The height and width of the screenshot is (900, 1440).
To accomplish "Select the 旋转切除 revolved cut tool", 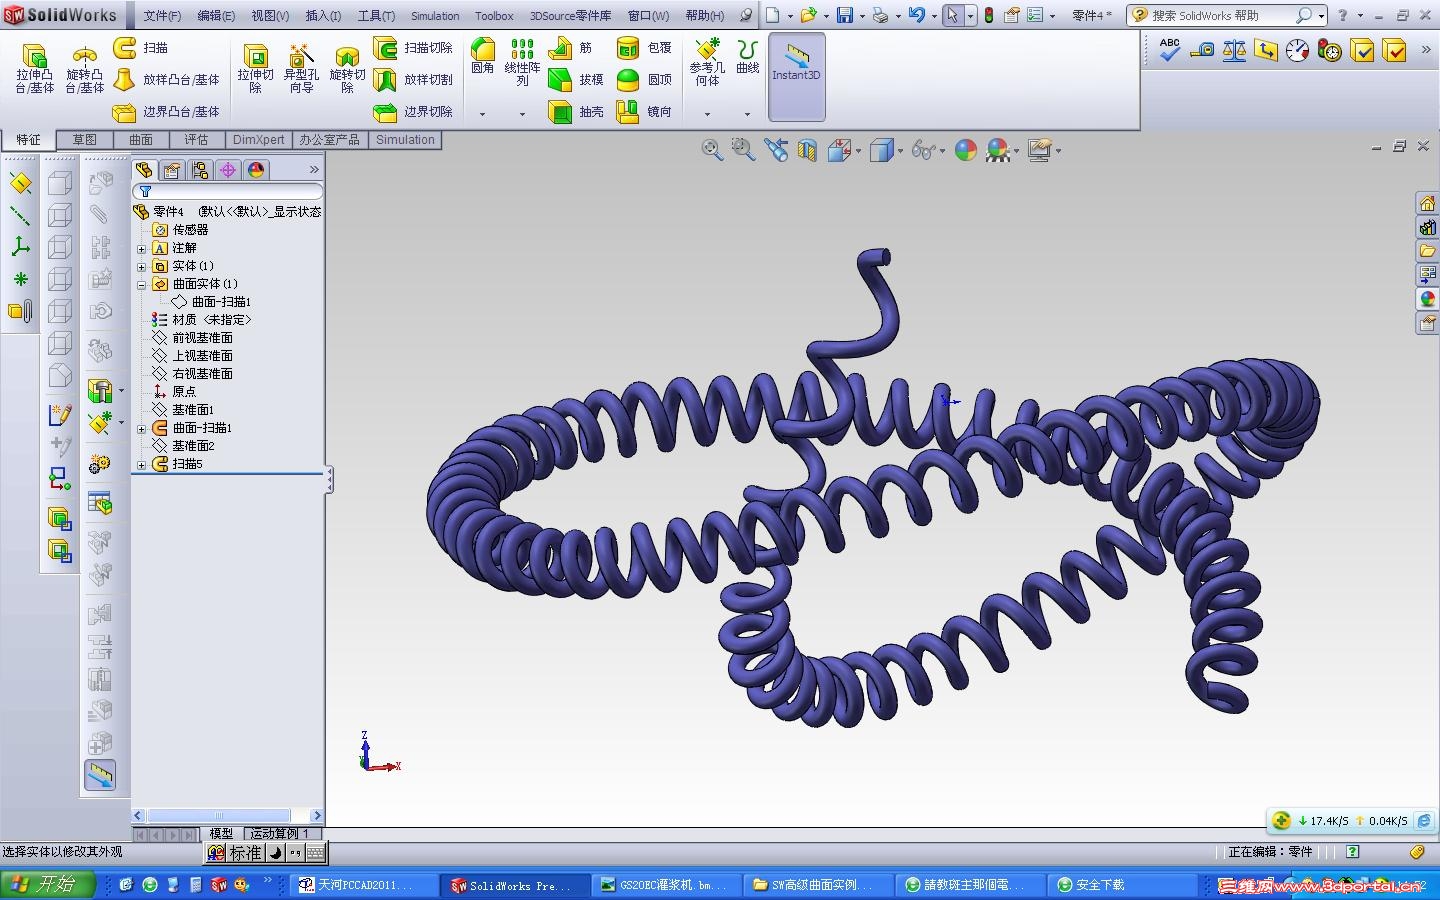I will (347, 68).
